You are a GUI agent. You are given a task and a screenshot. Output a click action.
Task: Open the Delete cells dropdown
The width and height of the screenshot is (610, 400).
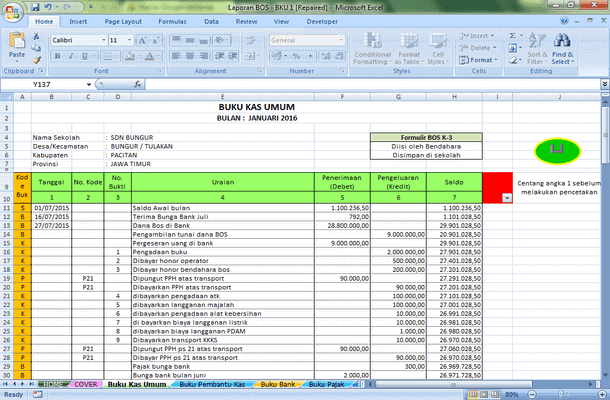tap(477, 48)
